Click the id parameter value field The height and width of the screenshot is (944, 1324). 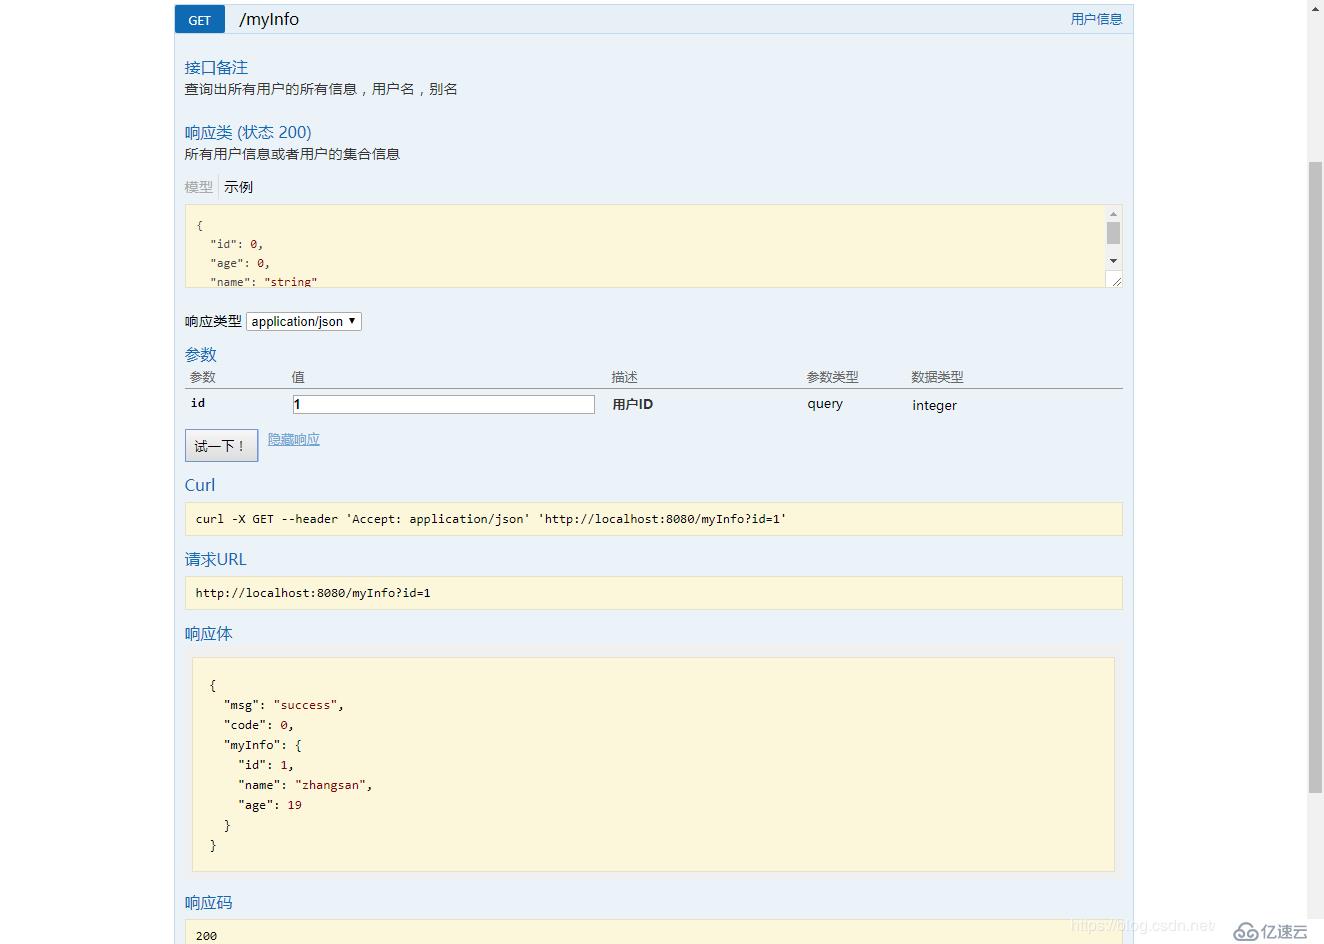[x=444, y=404]
